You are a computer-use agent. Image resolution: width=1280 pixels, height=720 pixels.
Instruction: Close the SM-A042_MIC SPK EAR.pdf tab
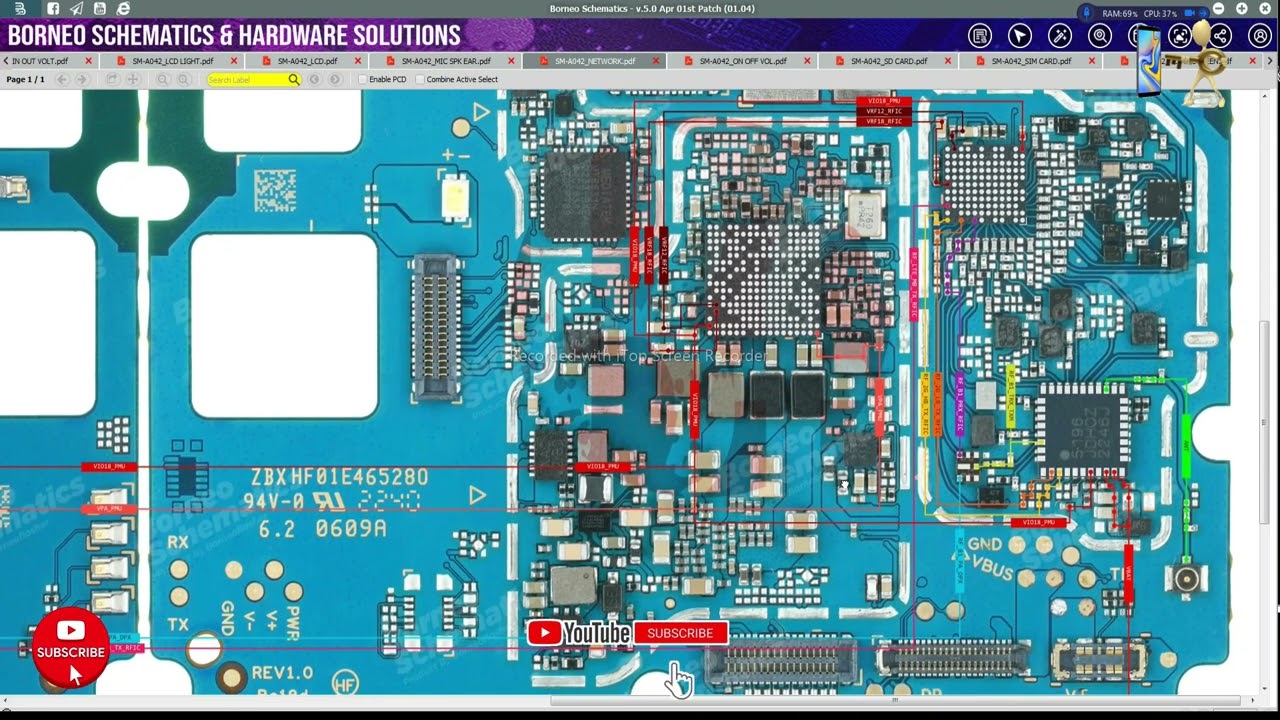512,61
